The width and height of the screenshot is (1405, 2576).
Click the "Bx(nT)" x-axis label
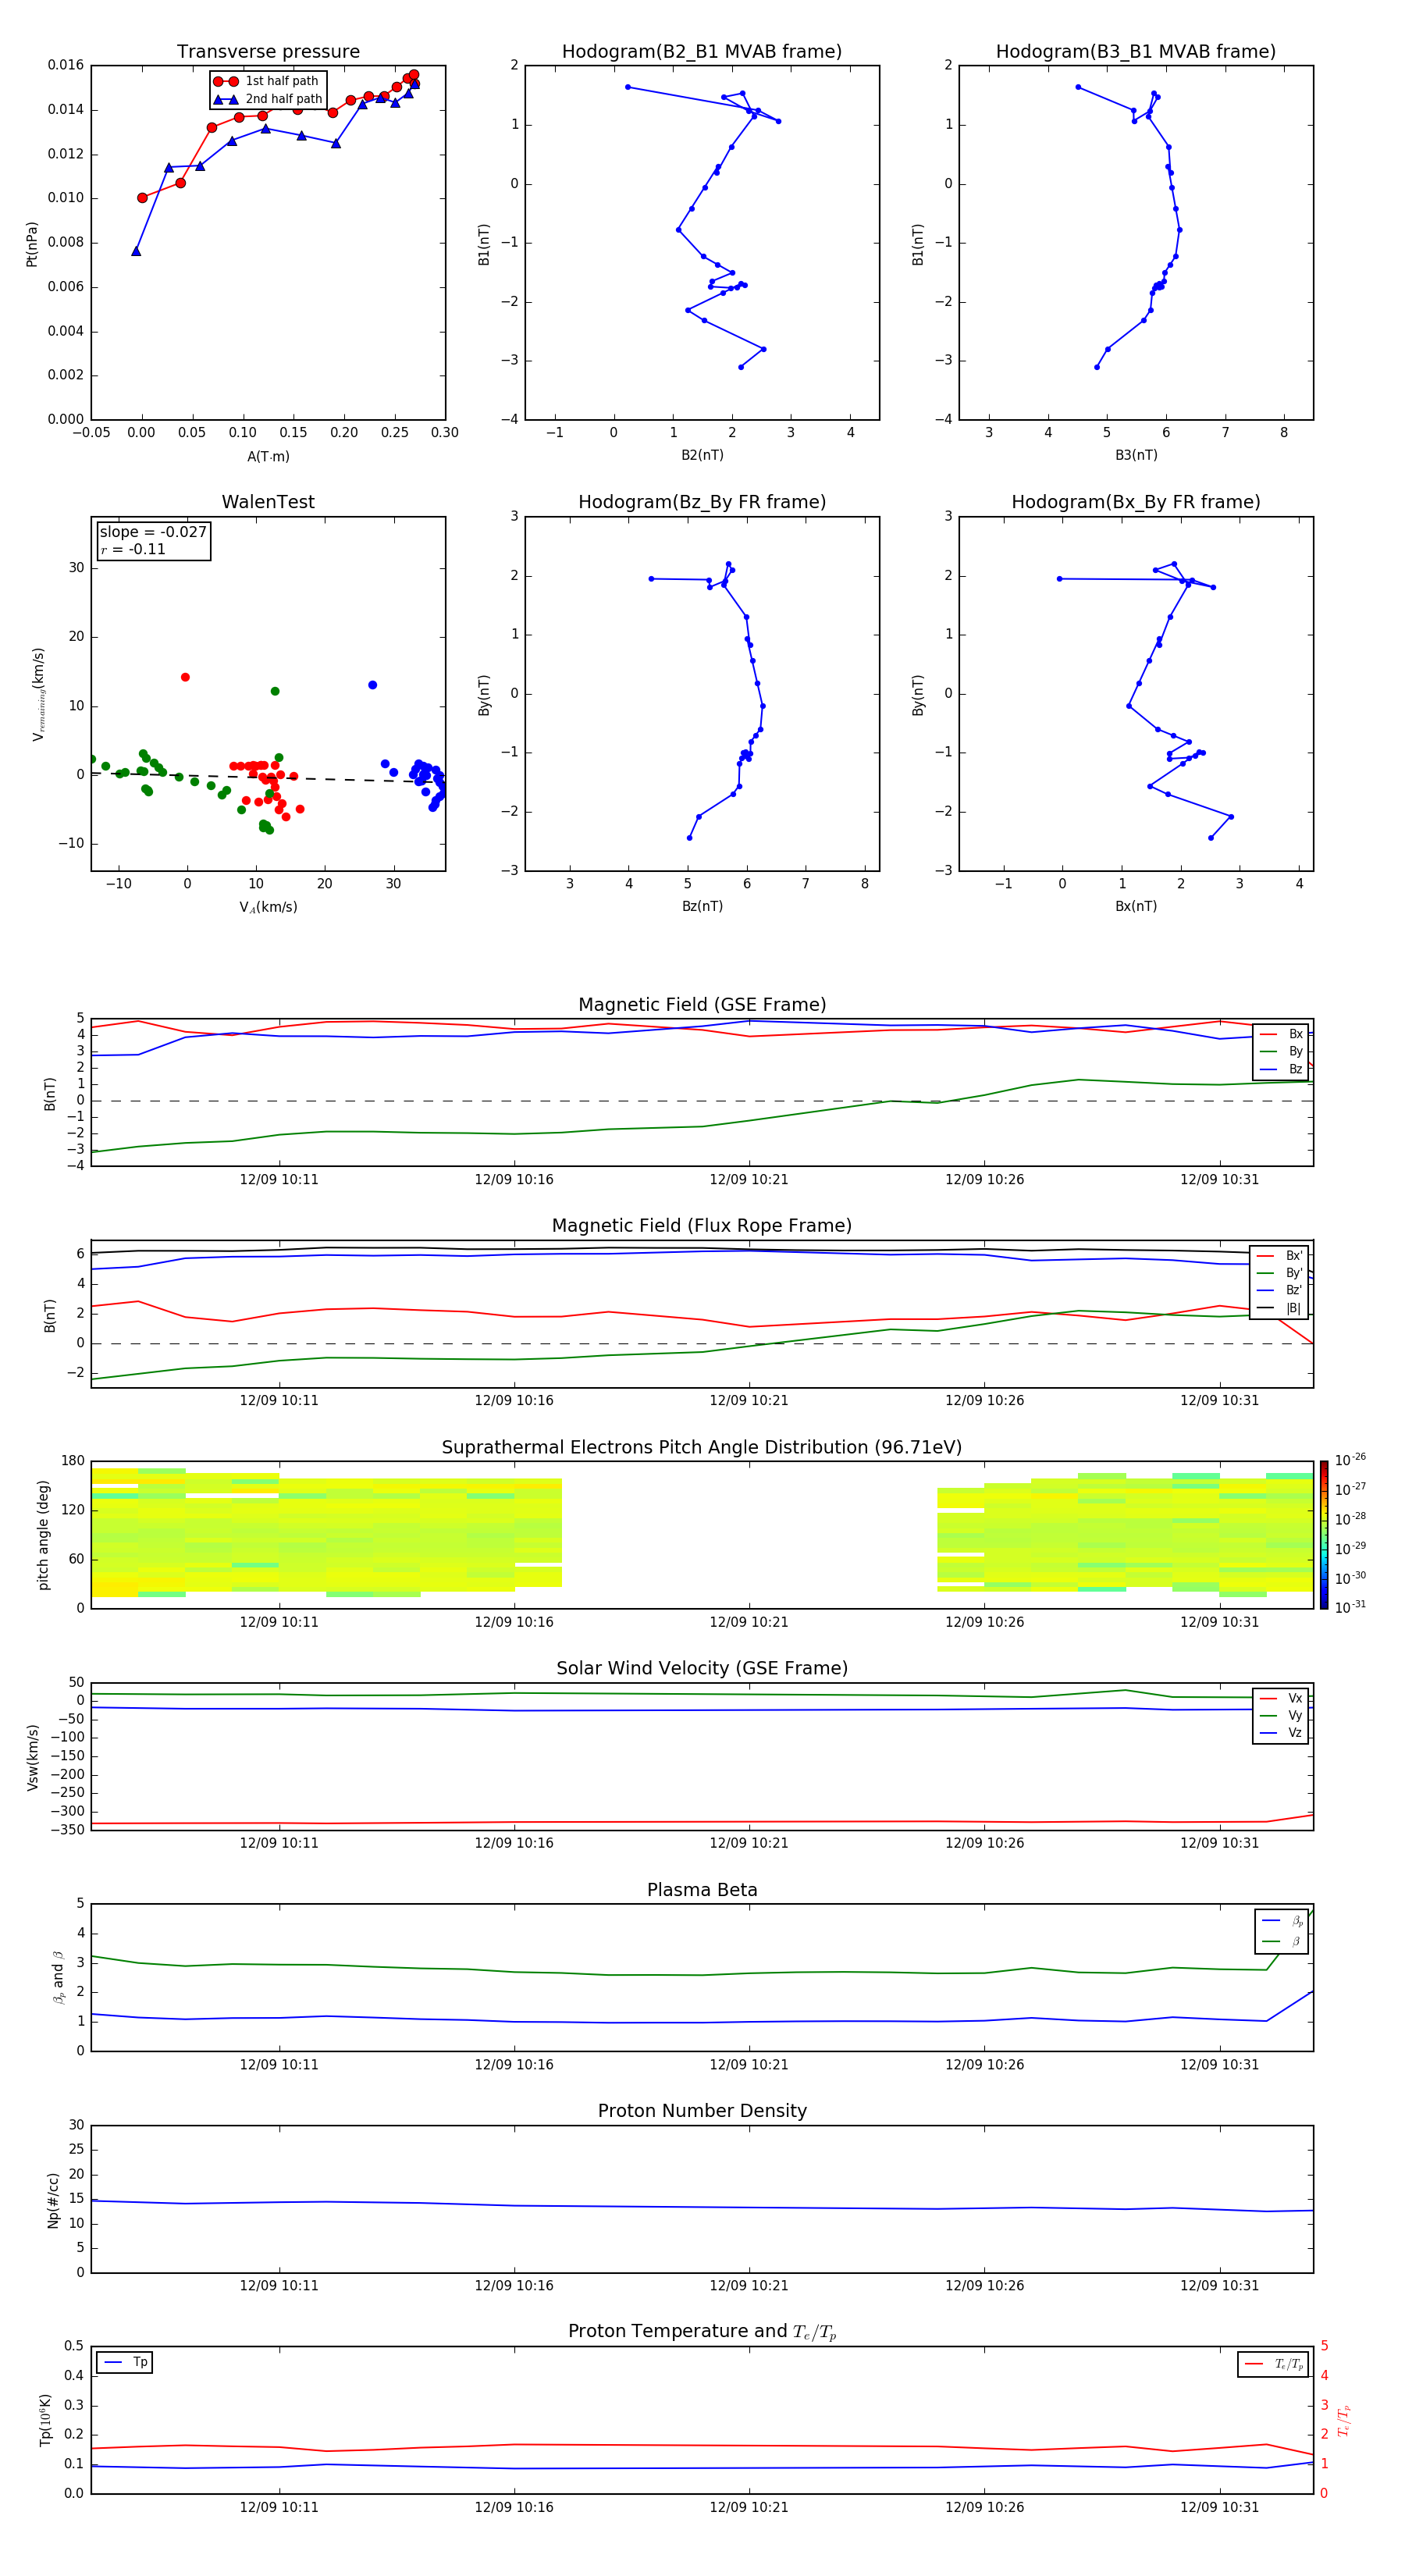pos(1136,907)
